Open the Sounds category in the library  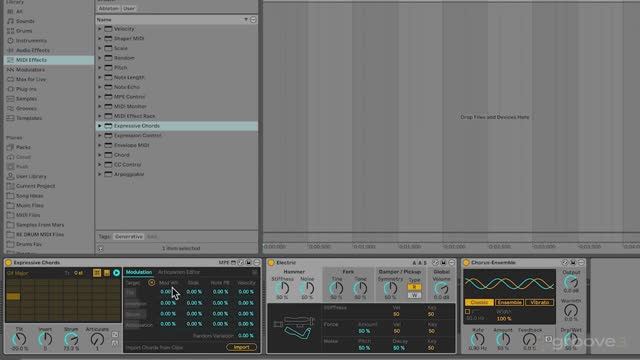(25, 21)
